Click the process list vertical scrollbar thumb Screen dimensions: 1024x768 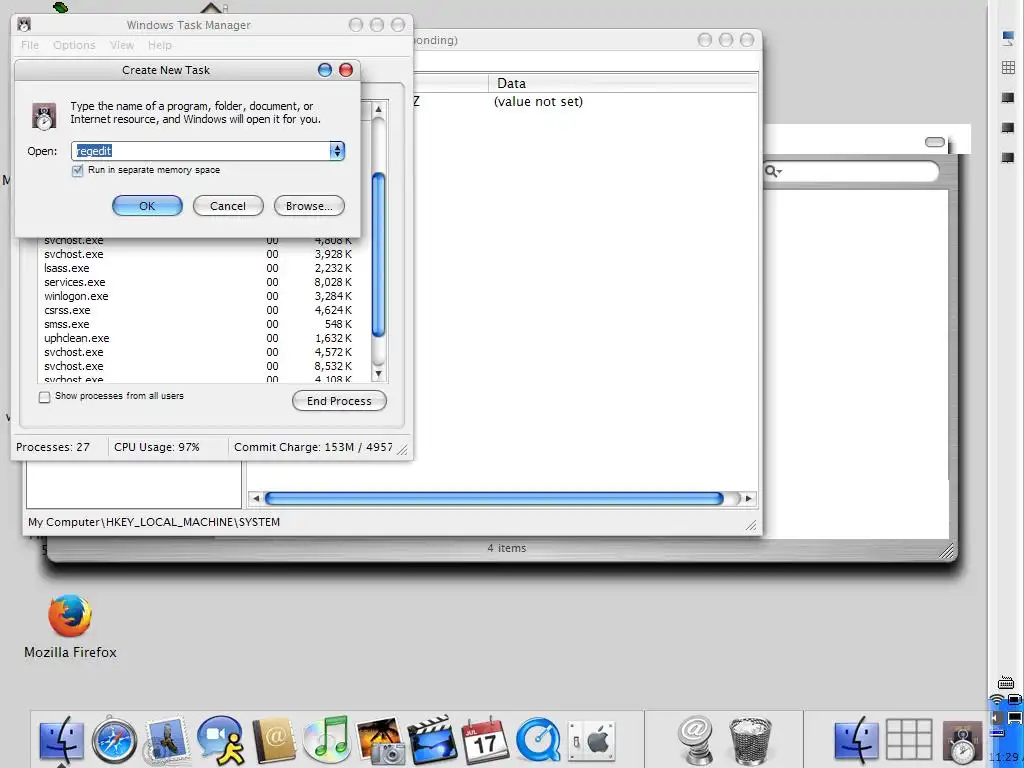click(378, 255)
